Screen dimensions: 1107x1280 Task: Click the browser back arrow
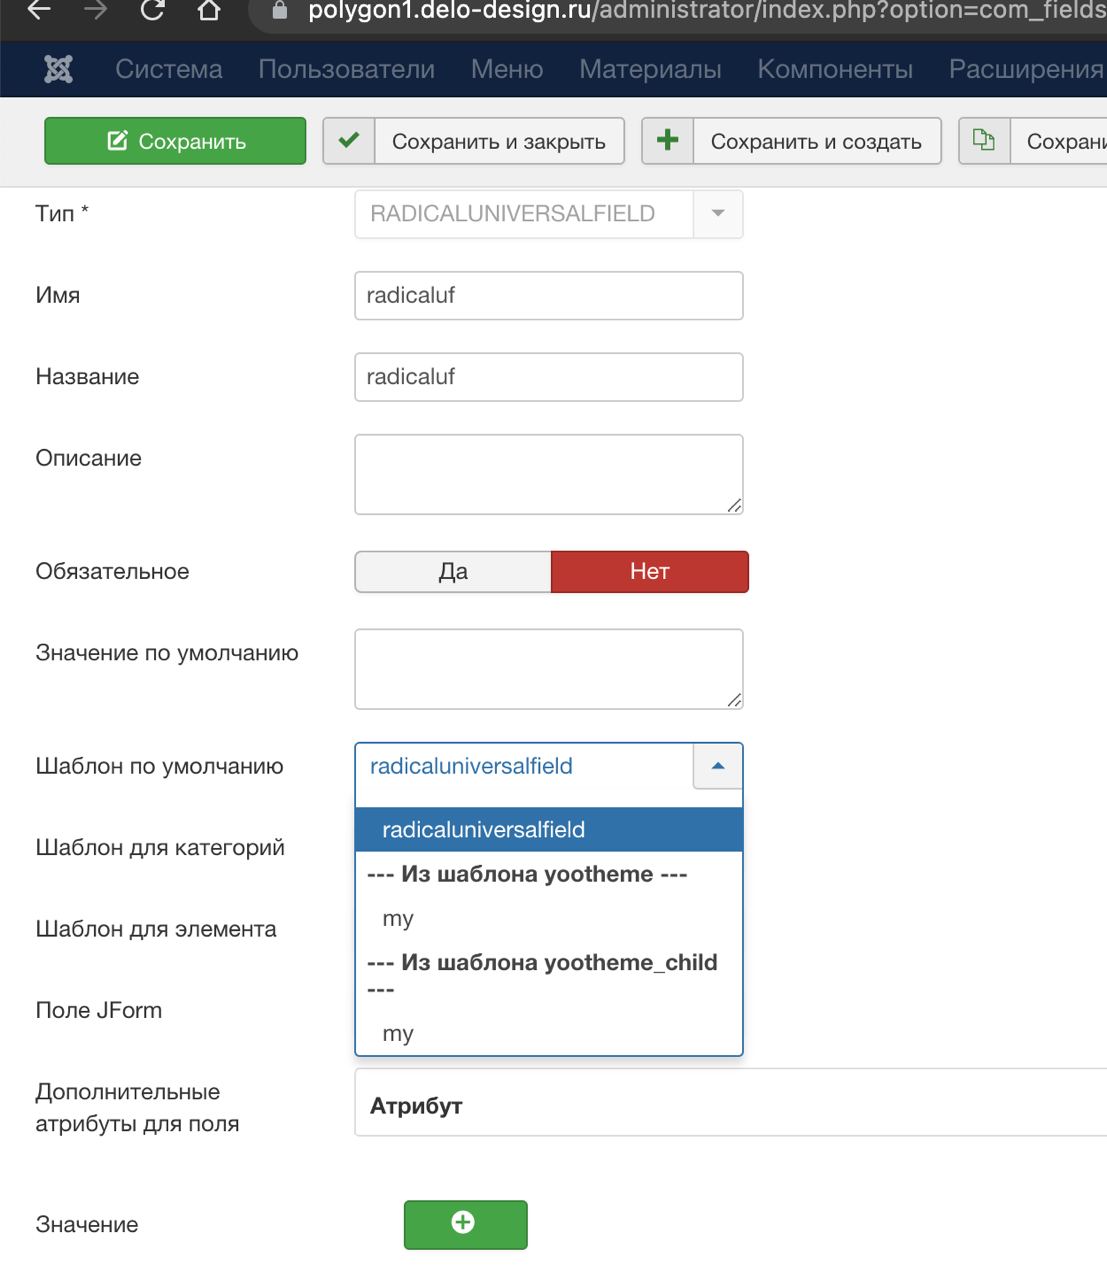[39, 11]
